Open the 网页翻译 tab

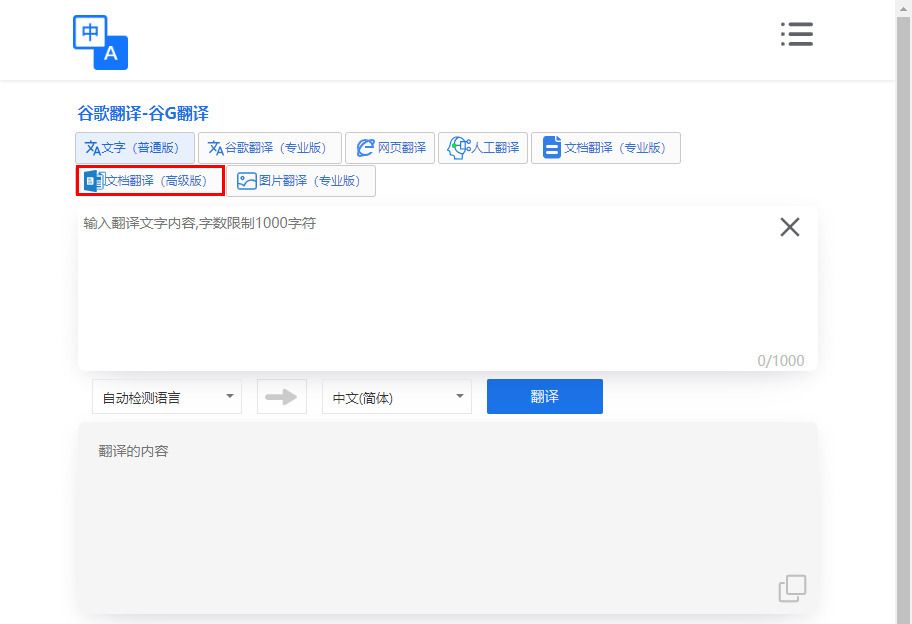click(x=390, y=148)
